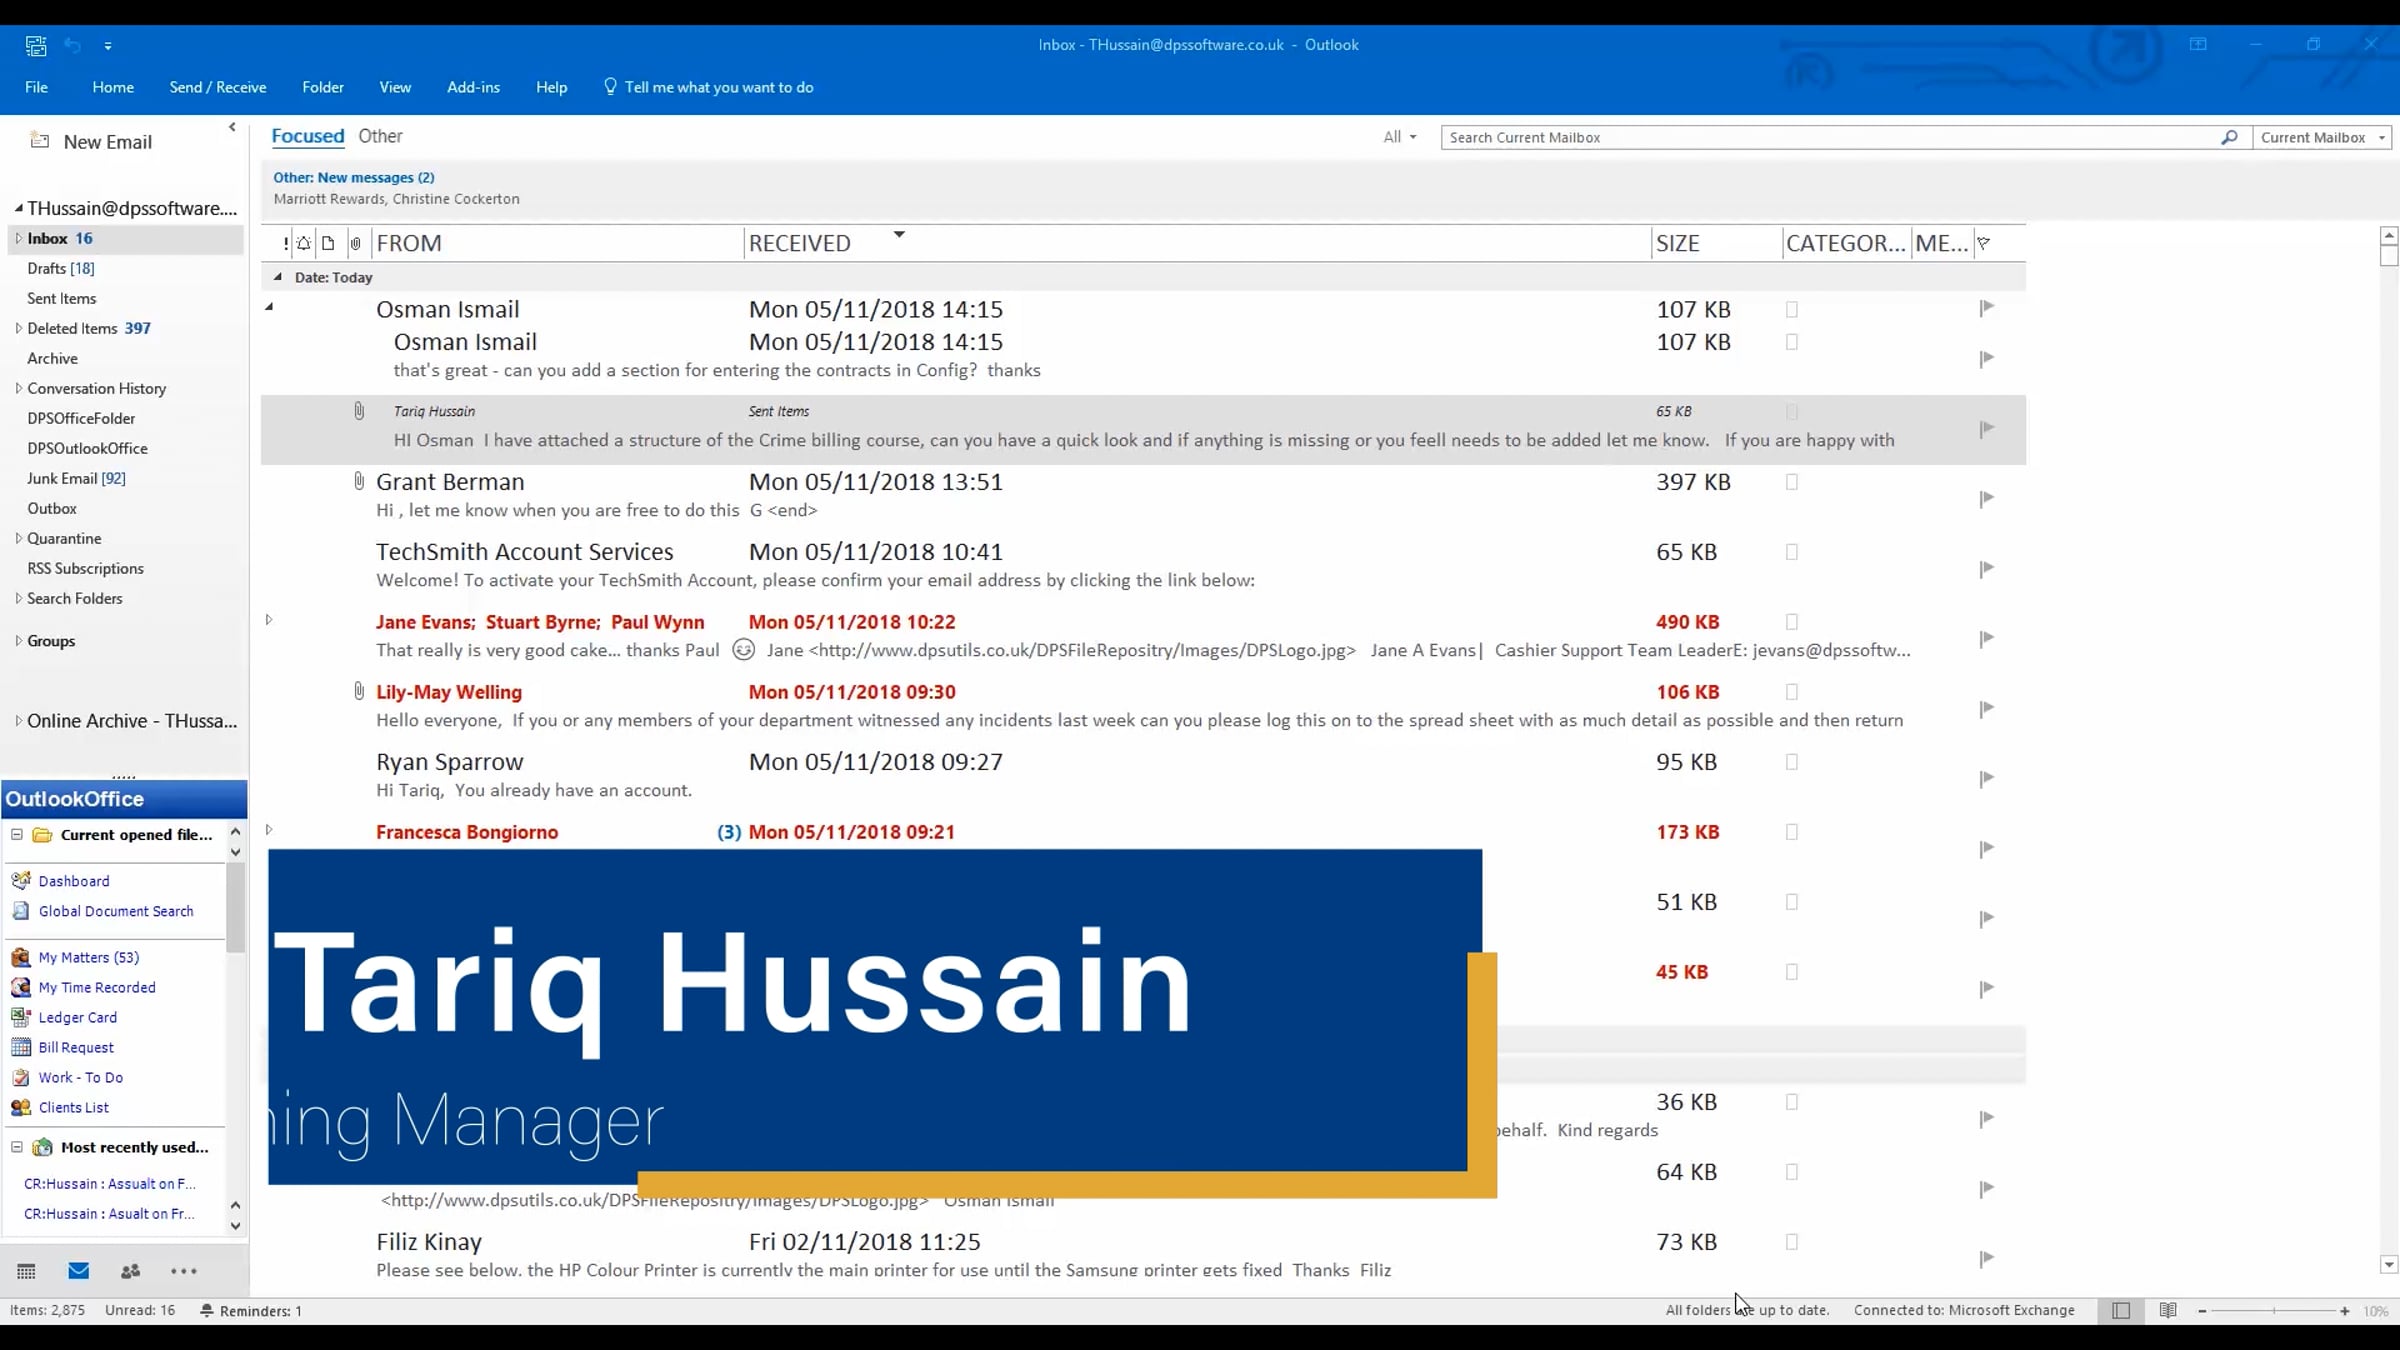Screen dimensions: 2400x1350
Task: Click the zoom out minus button
Action: (x=2202, y=1310)
